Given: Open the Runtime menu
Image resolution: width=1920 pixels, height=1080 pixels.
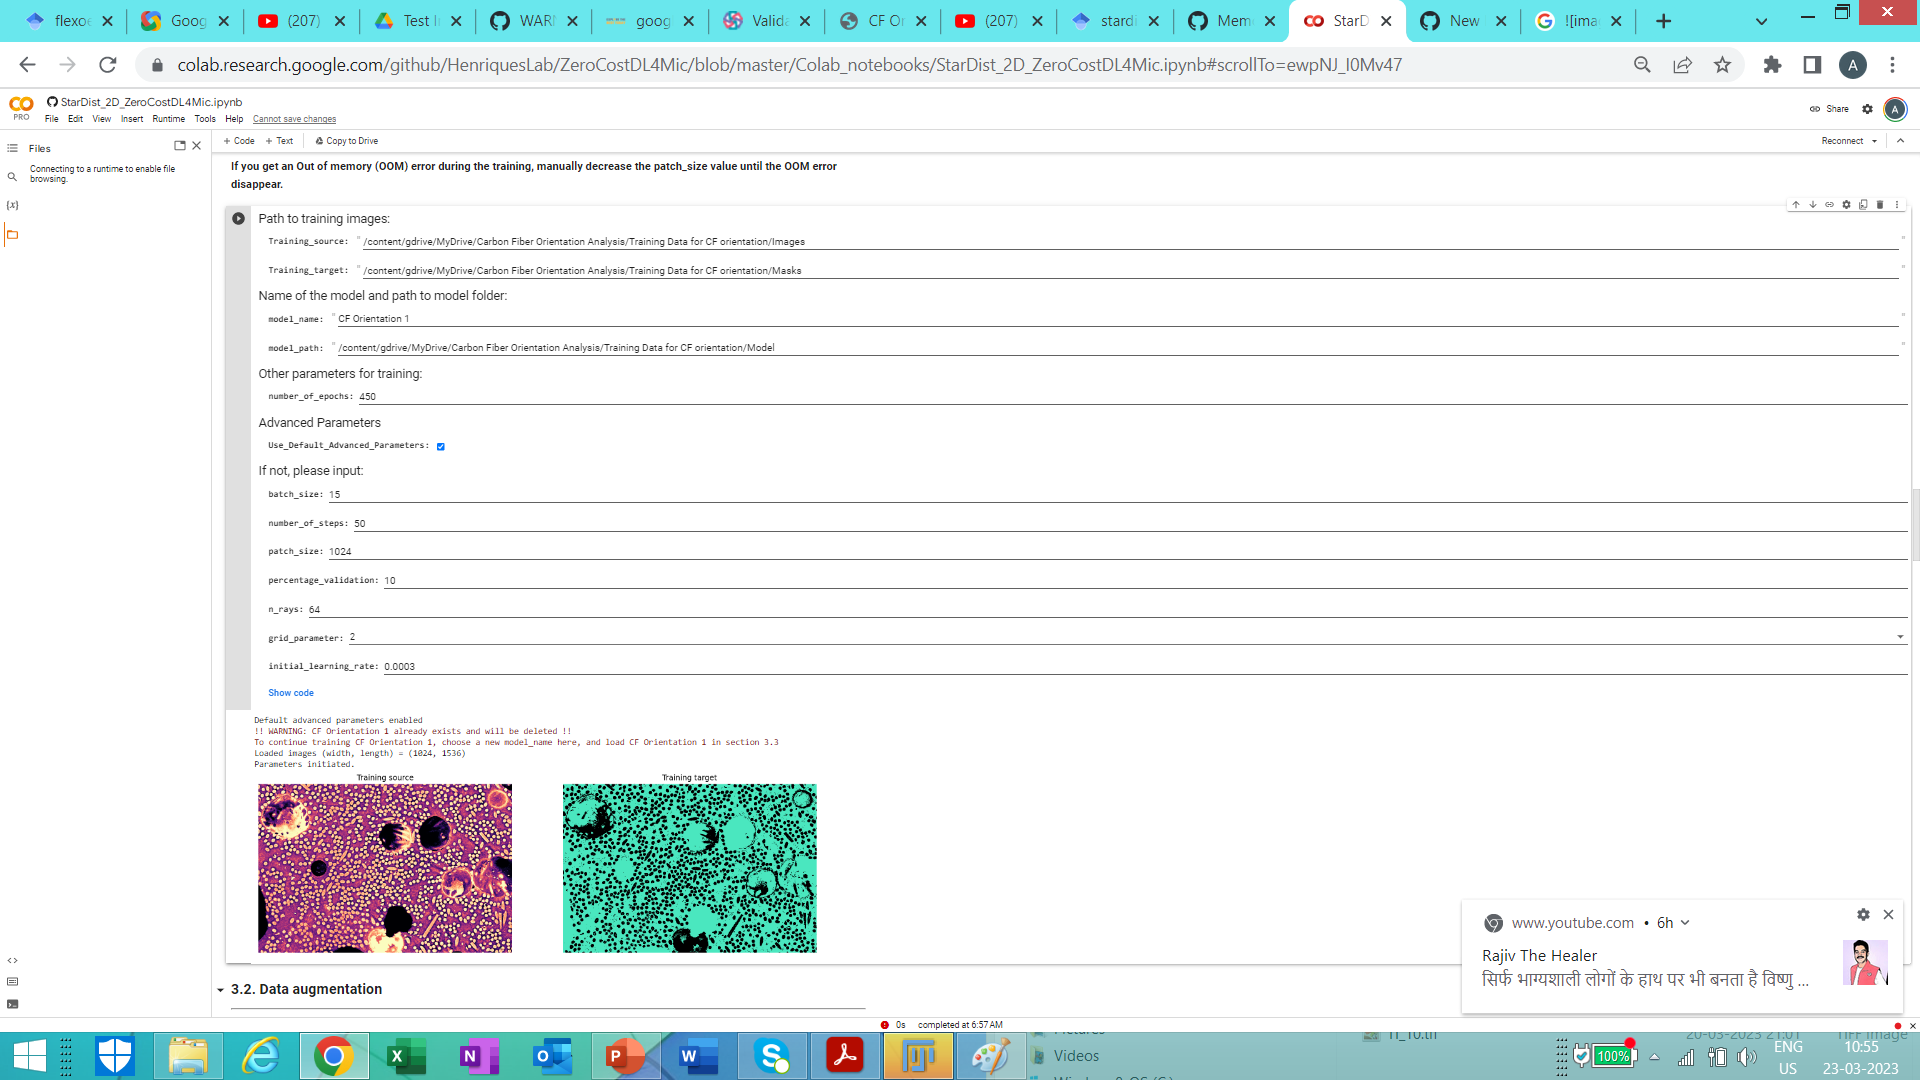Looking at the screenshot, I should pyautogui.click(x=168, y=118).
